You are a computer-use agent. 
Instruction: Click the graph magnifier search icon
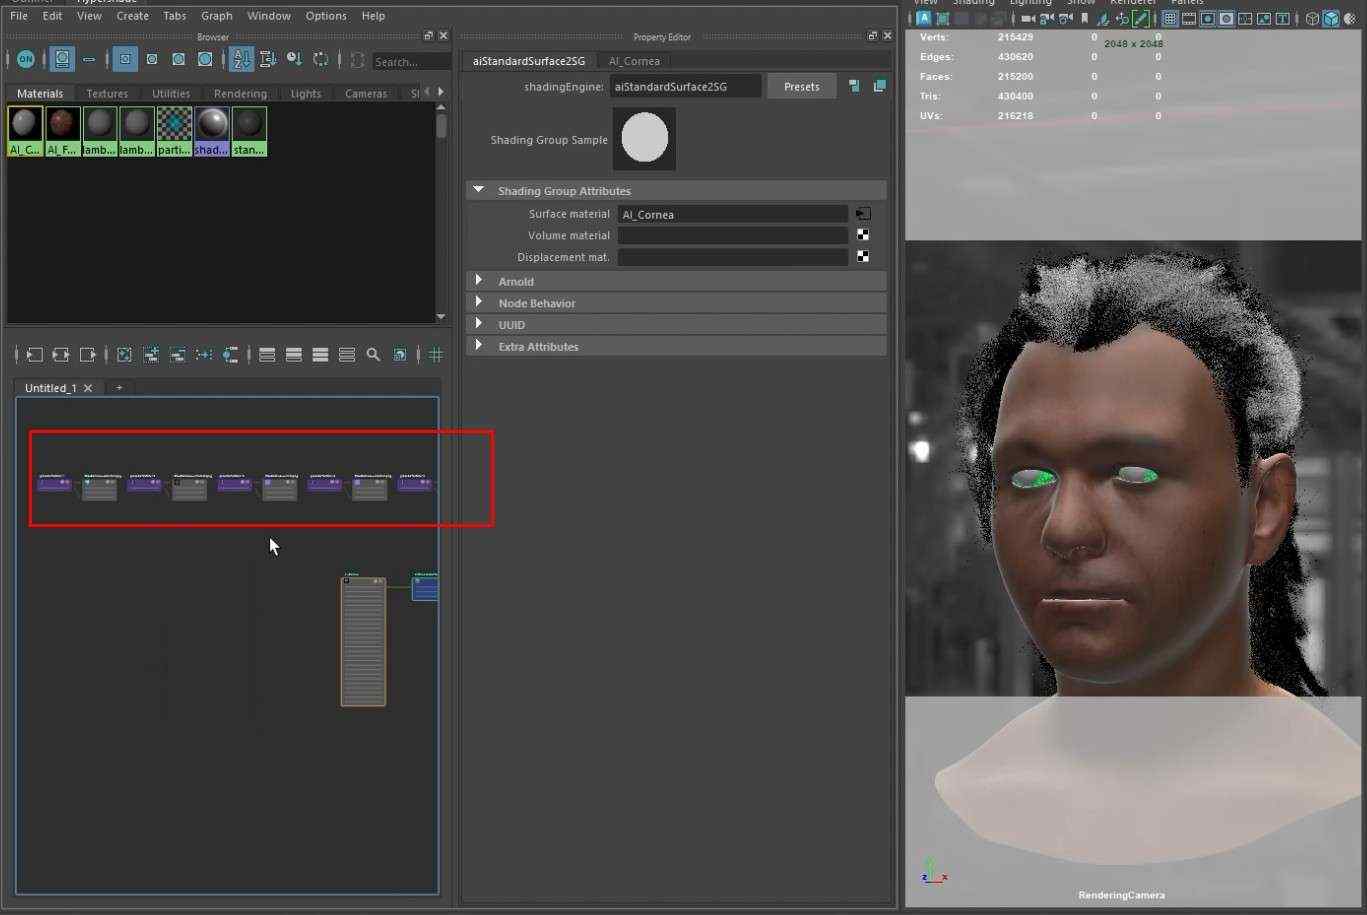coord(373,355)
